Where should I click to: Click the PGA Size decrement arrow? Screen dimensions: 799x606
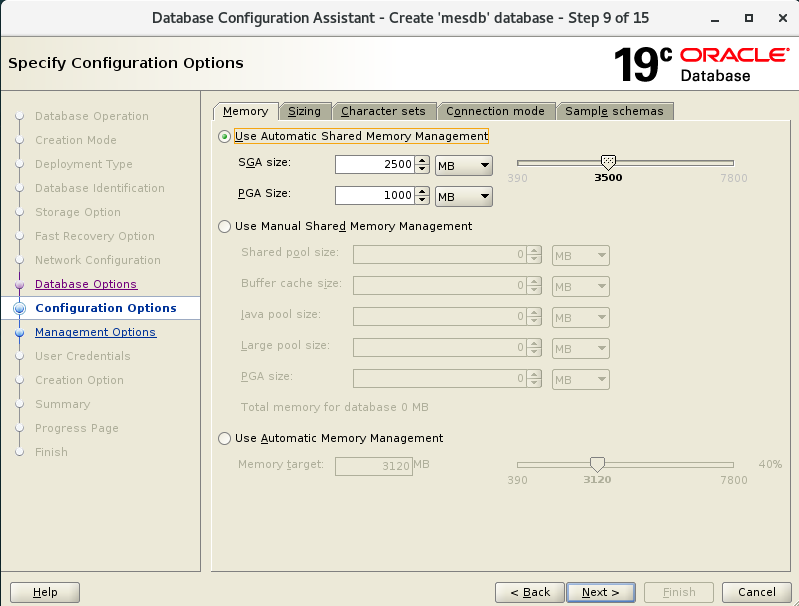coord(422,200)
